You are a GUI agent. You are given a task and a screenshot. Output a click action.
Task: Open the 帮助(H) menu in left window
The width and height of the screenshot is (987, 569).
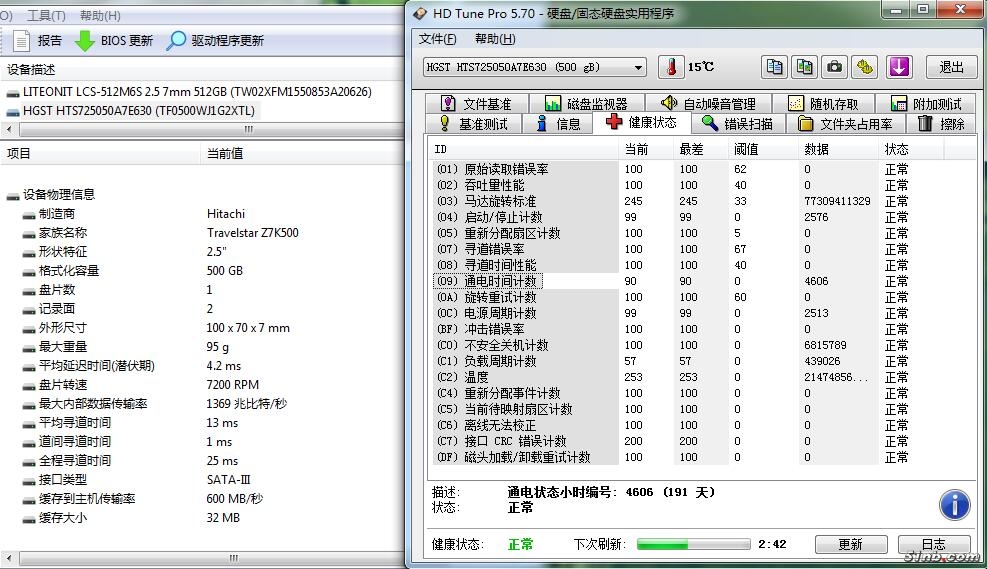[x=100, y=16]
